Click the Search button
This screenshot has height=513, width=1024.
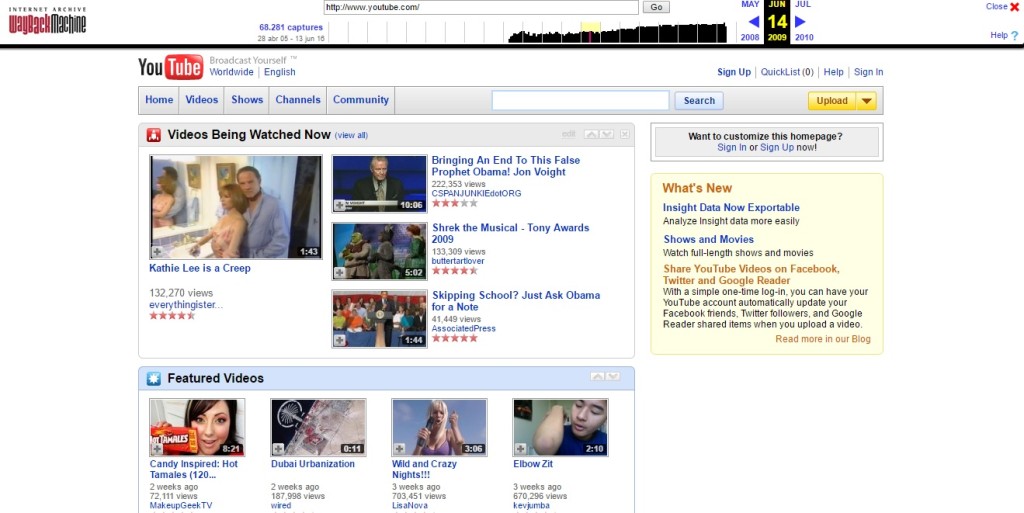pos(699,101)
